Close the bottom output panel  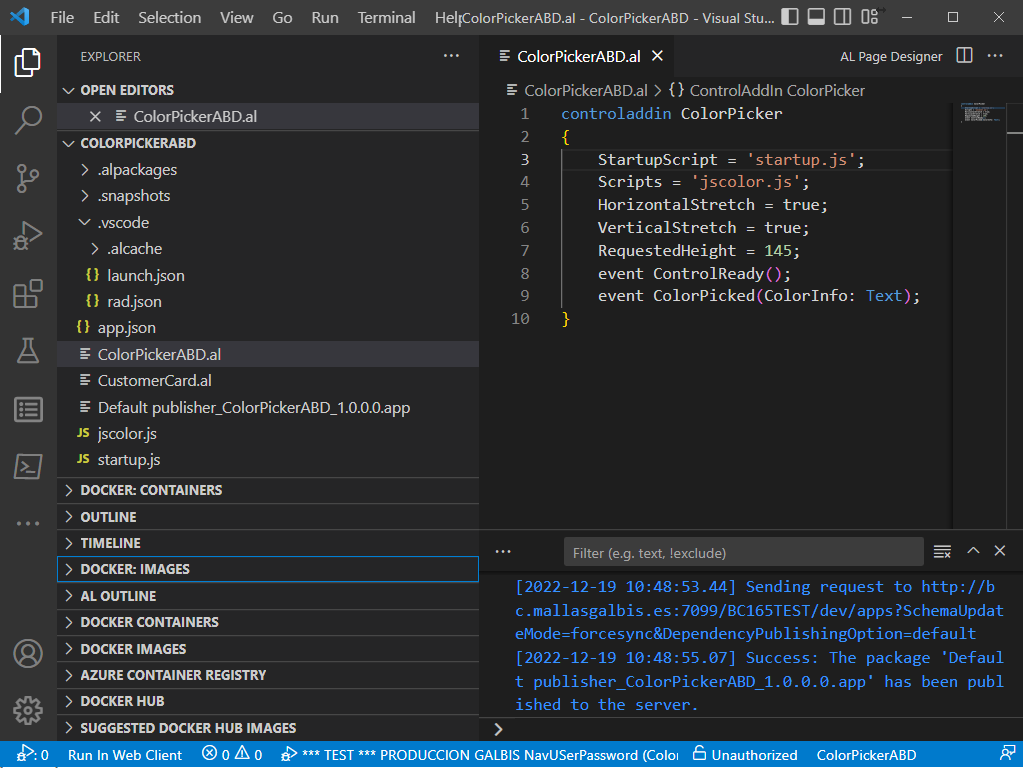pyautogui.click(x=1000, y=551)
